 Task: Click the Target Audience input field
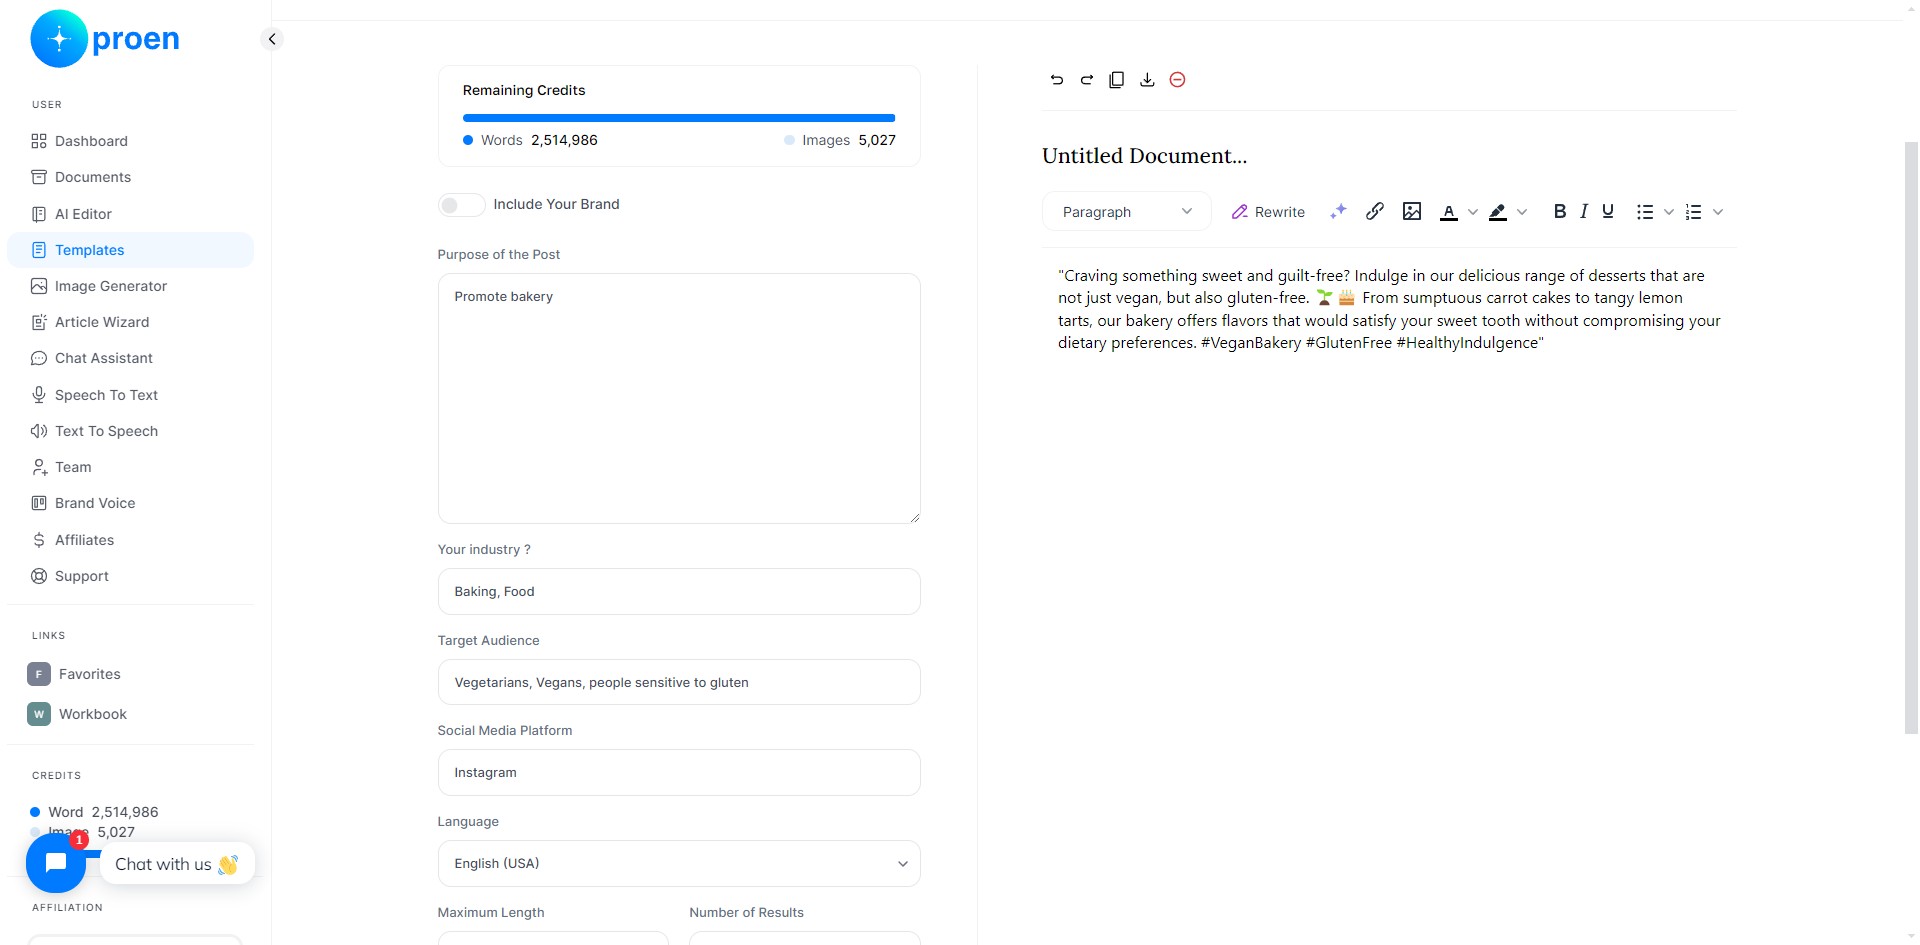679,682
